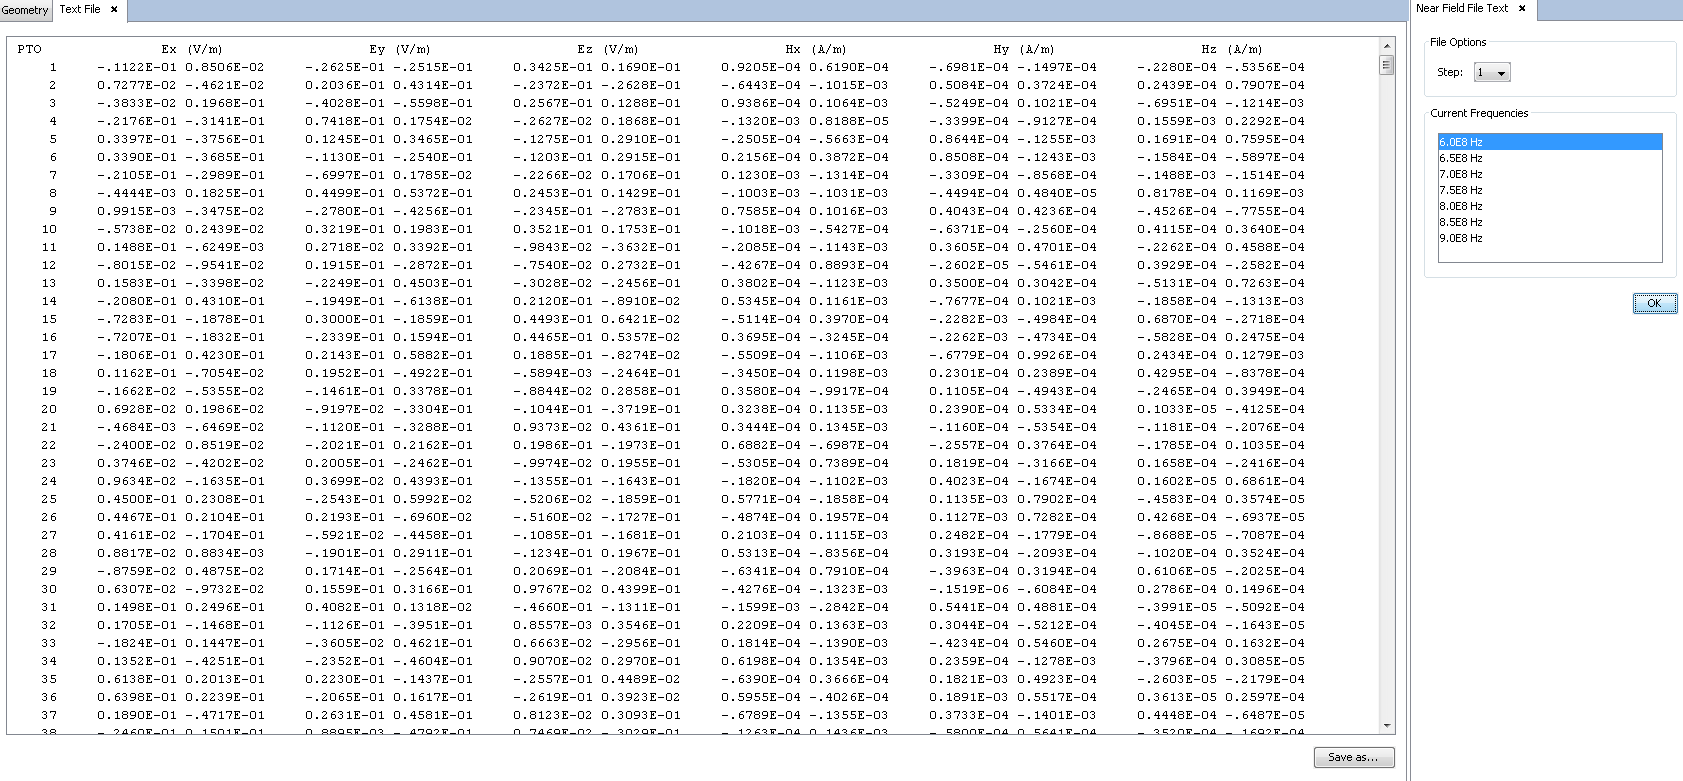
Task: Click the scroll down arrow of the text view
Action: click(1386, 726)
